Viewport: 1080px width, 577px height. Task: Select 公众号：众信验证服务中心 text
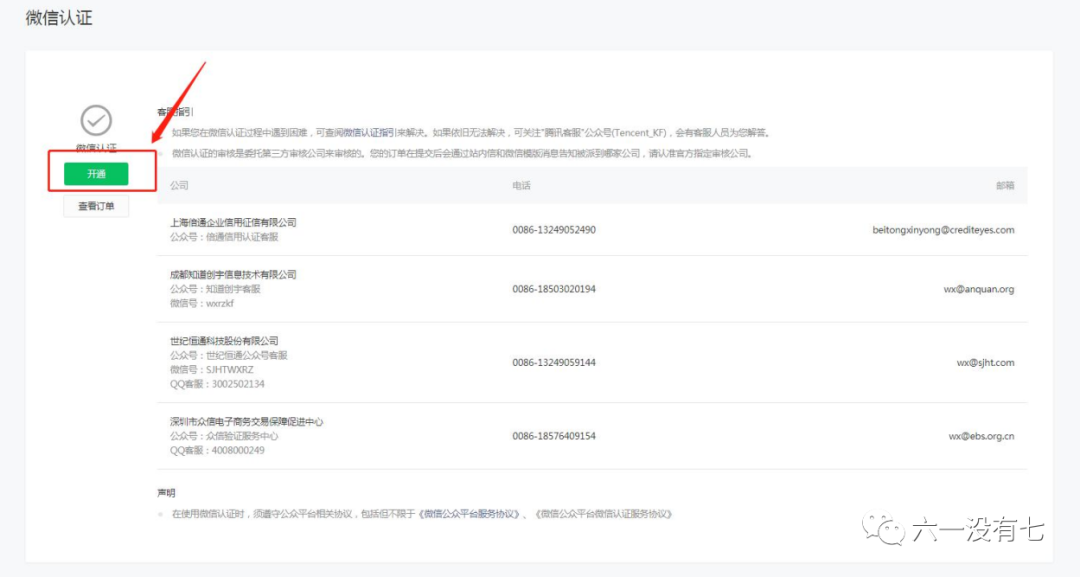(224, 437)
